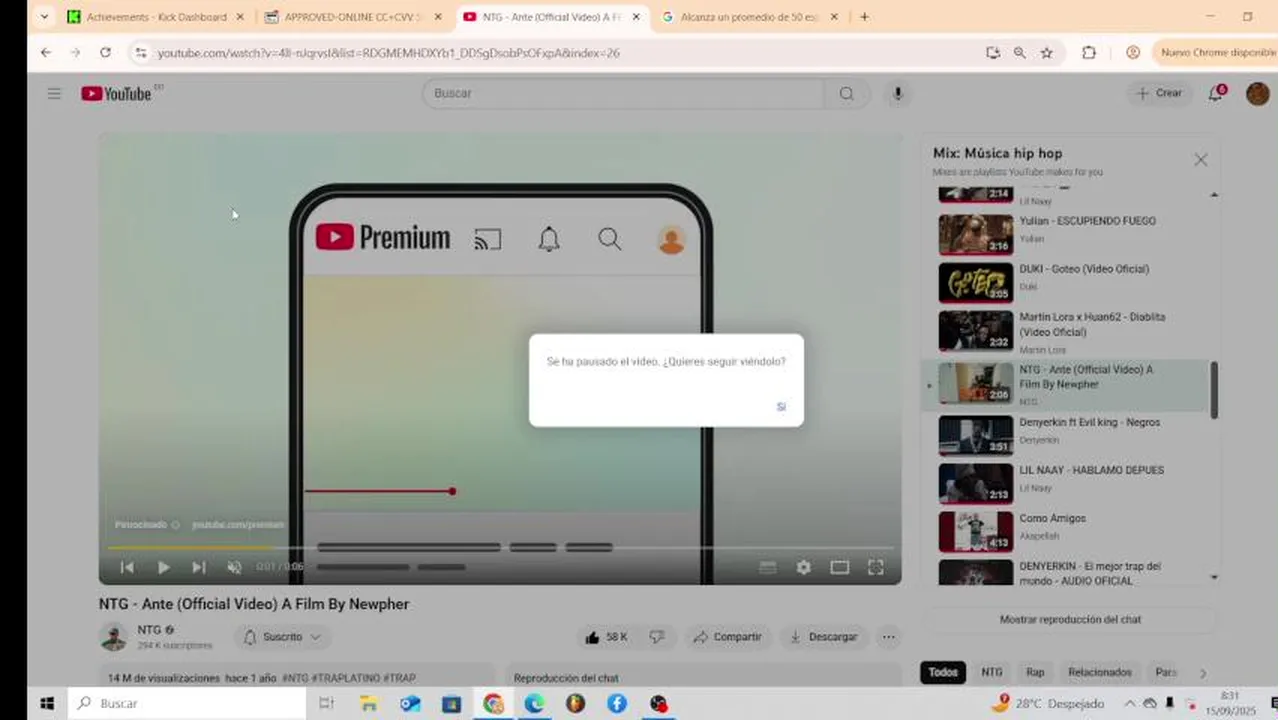The height and width of the screenshot is (720, 1278).
Task: Switch to theater mode in the player
Action: pyautogui.click(x=839, y=567)
